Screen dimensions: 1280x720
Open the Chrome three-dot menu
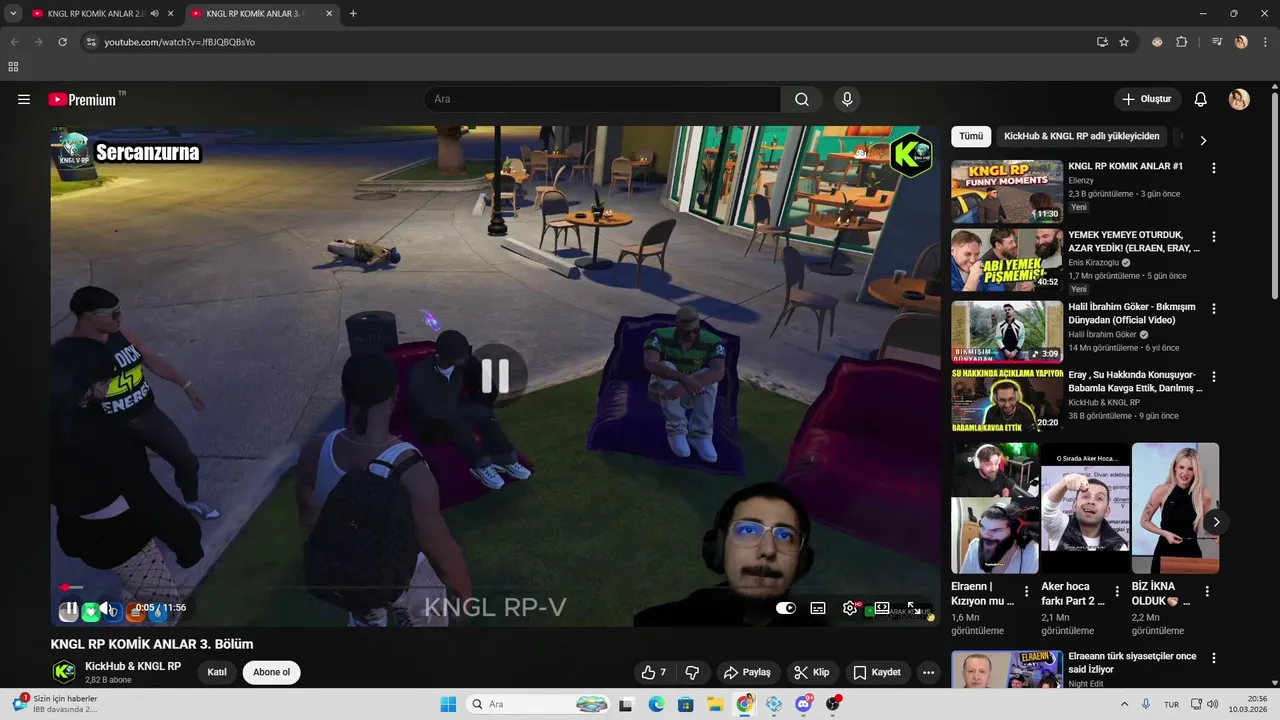1263,42
